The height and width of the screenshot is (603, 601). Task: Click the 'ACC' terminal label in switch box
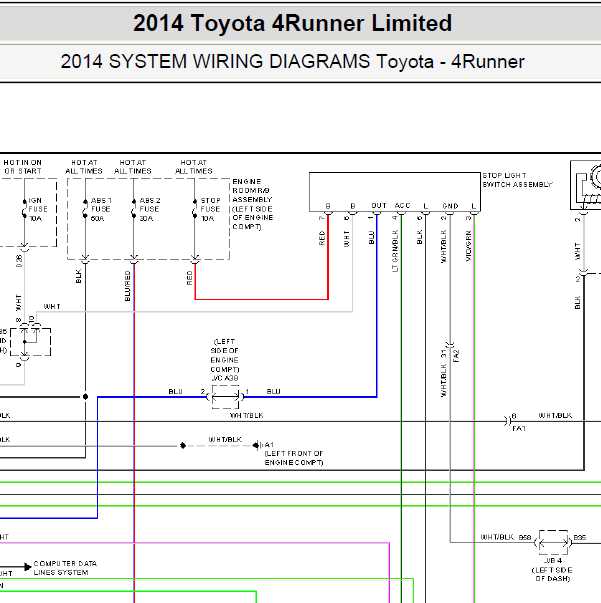click(x=402, y=206)
